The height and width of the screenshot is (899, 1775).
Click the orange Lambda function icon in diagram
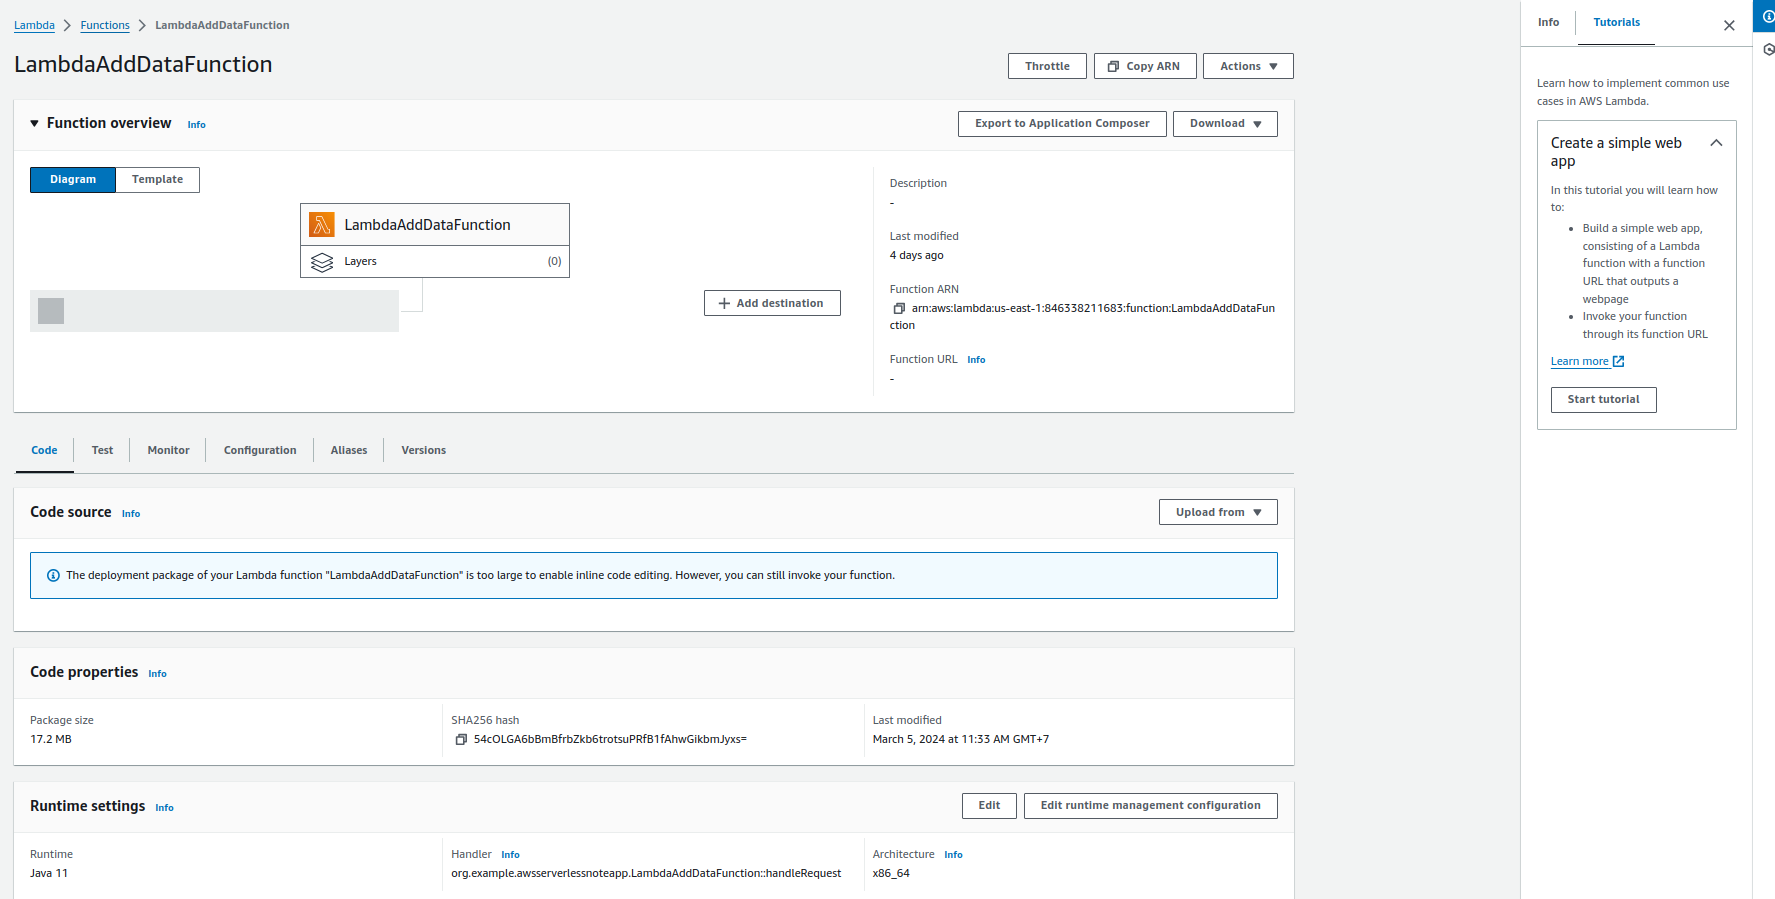(x=322, y=224)
